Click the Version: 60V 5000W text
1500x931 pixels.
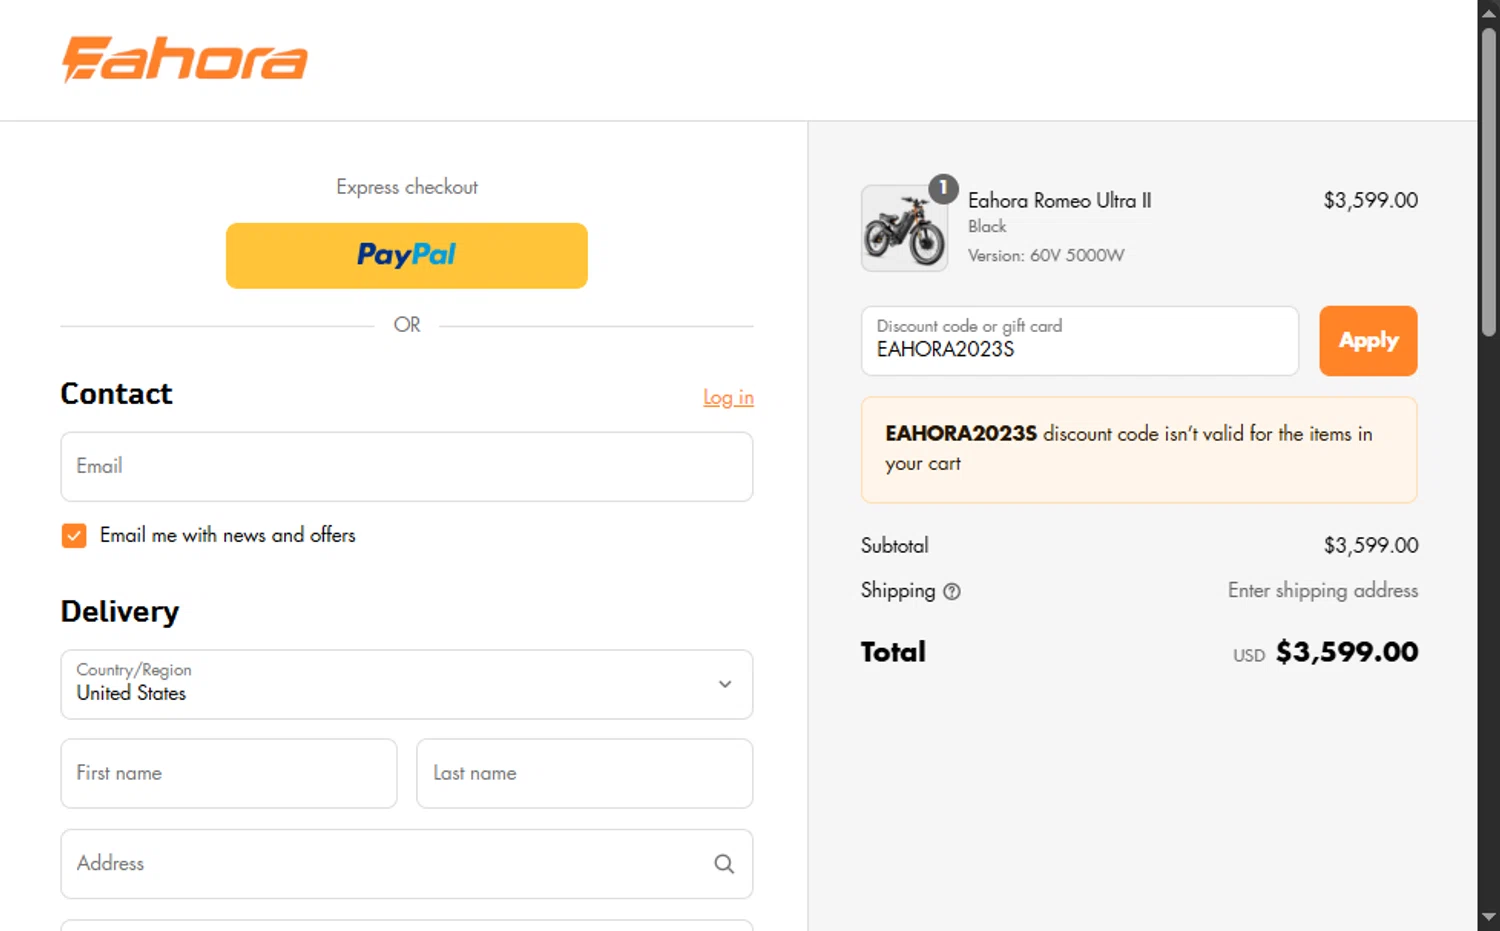[1045, 255]
